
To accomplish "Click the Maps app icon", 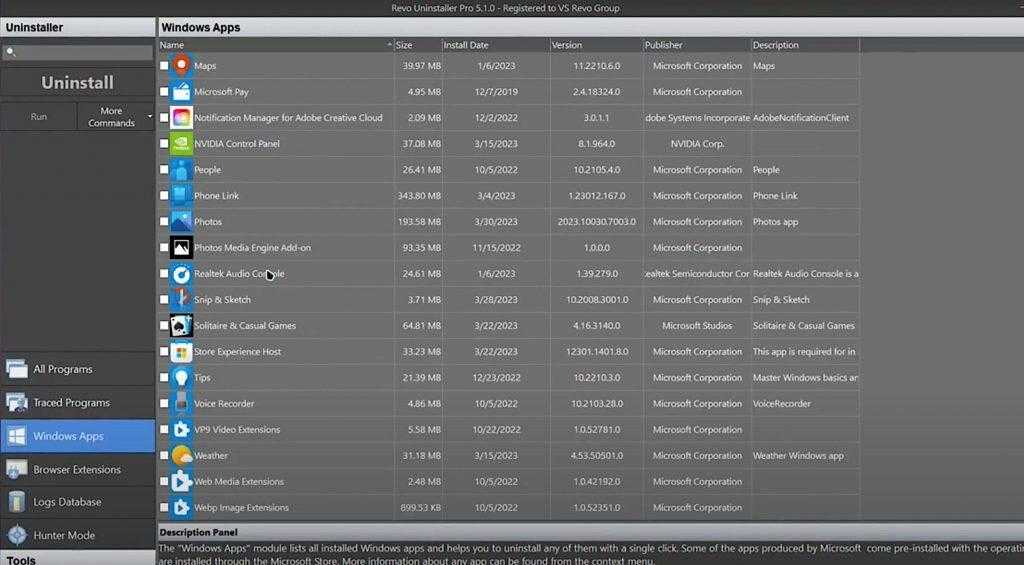I will pyautogui.click(x=181, y=66).
